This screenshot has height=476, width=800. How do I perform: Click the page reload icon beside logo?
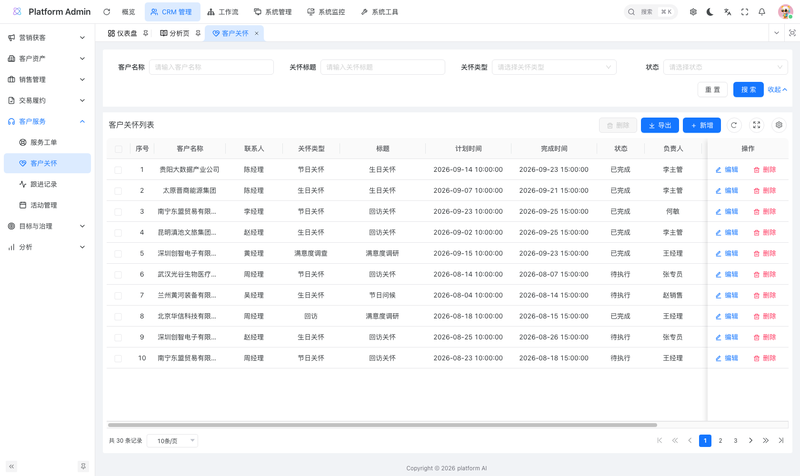[x=106, y=12]
